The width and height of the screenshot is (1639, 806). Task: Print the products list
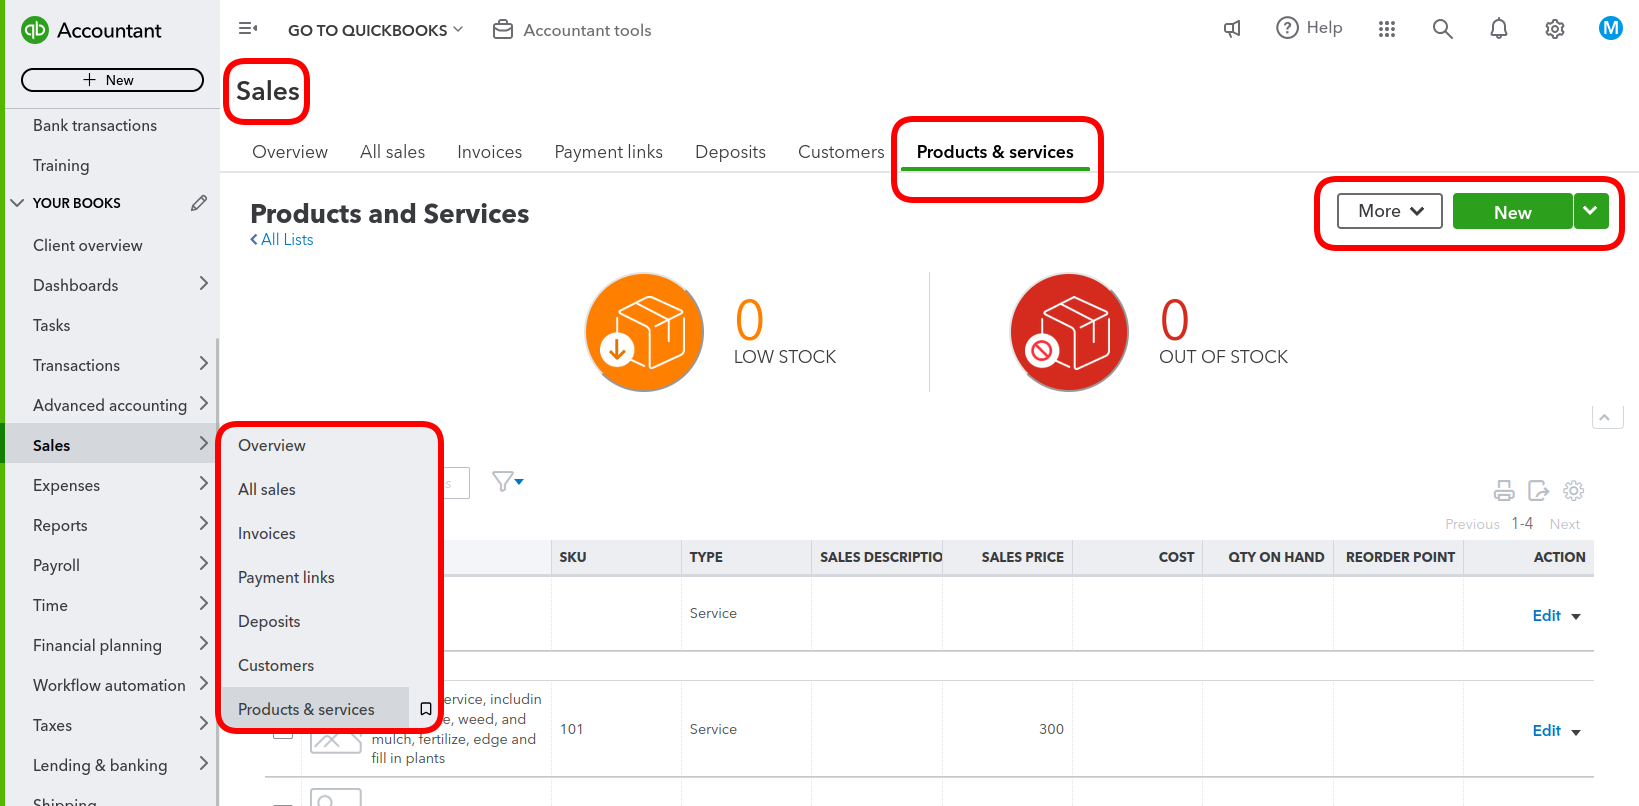[1504, 490]
